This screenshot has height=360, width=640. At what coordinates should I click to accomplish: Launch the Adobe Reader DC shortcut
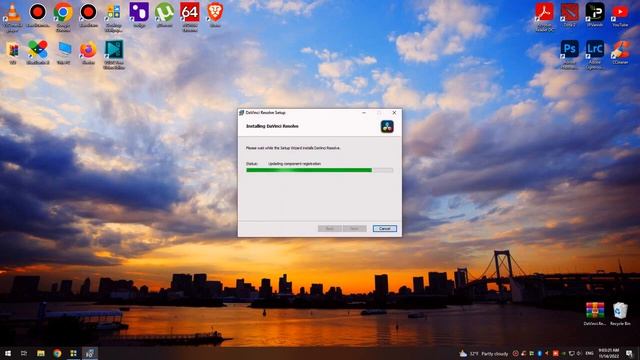(544, 16)
